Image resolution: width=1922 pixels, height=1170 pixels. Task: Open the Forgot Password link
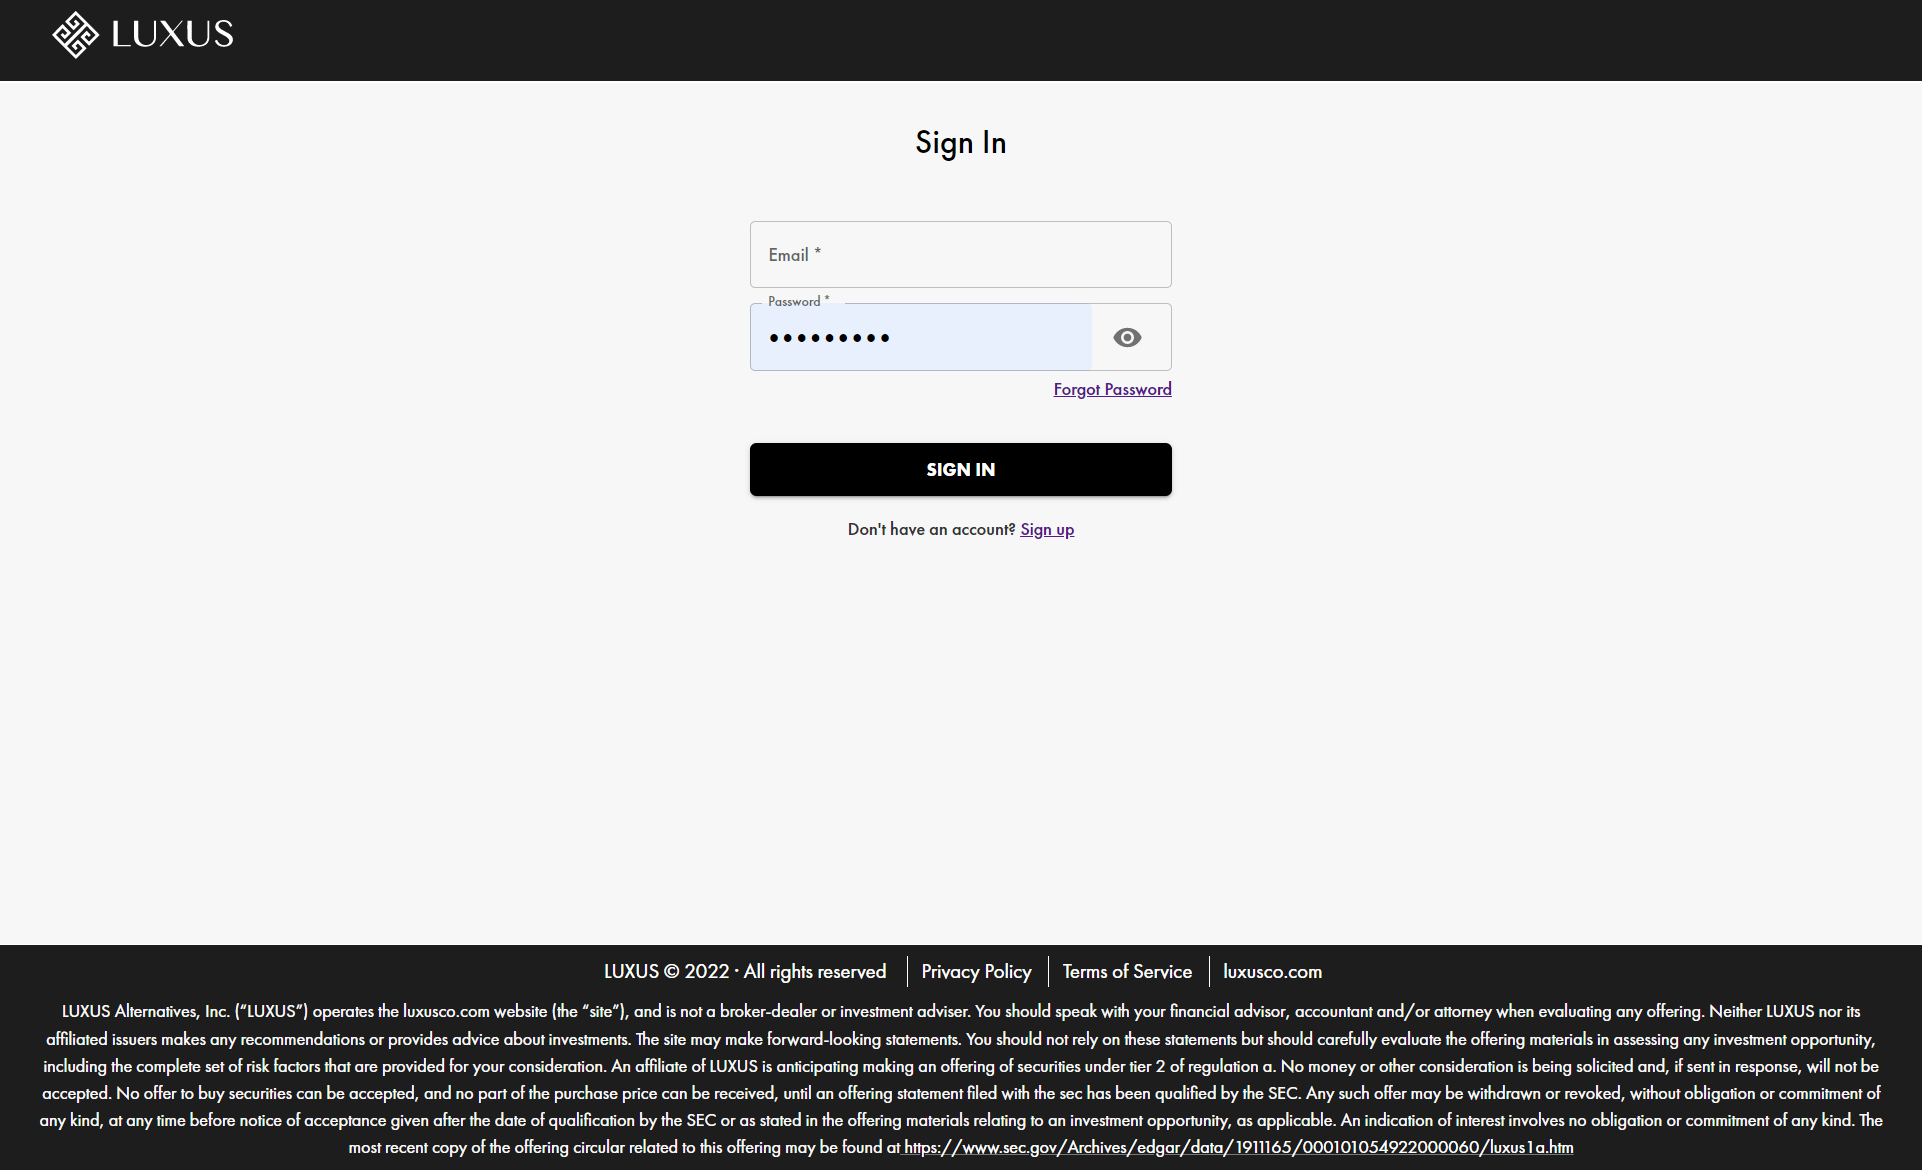pos(1112,389)
